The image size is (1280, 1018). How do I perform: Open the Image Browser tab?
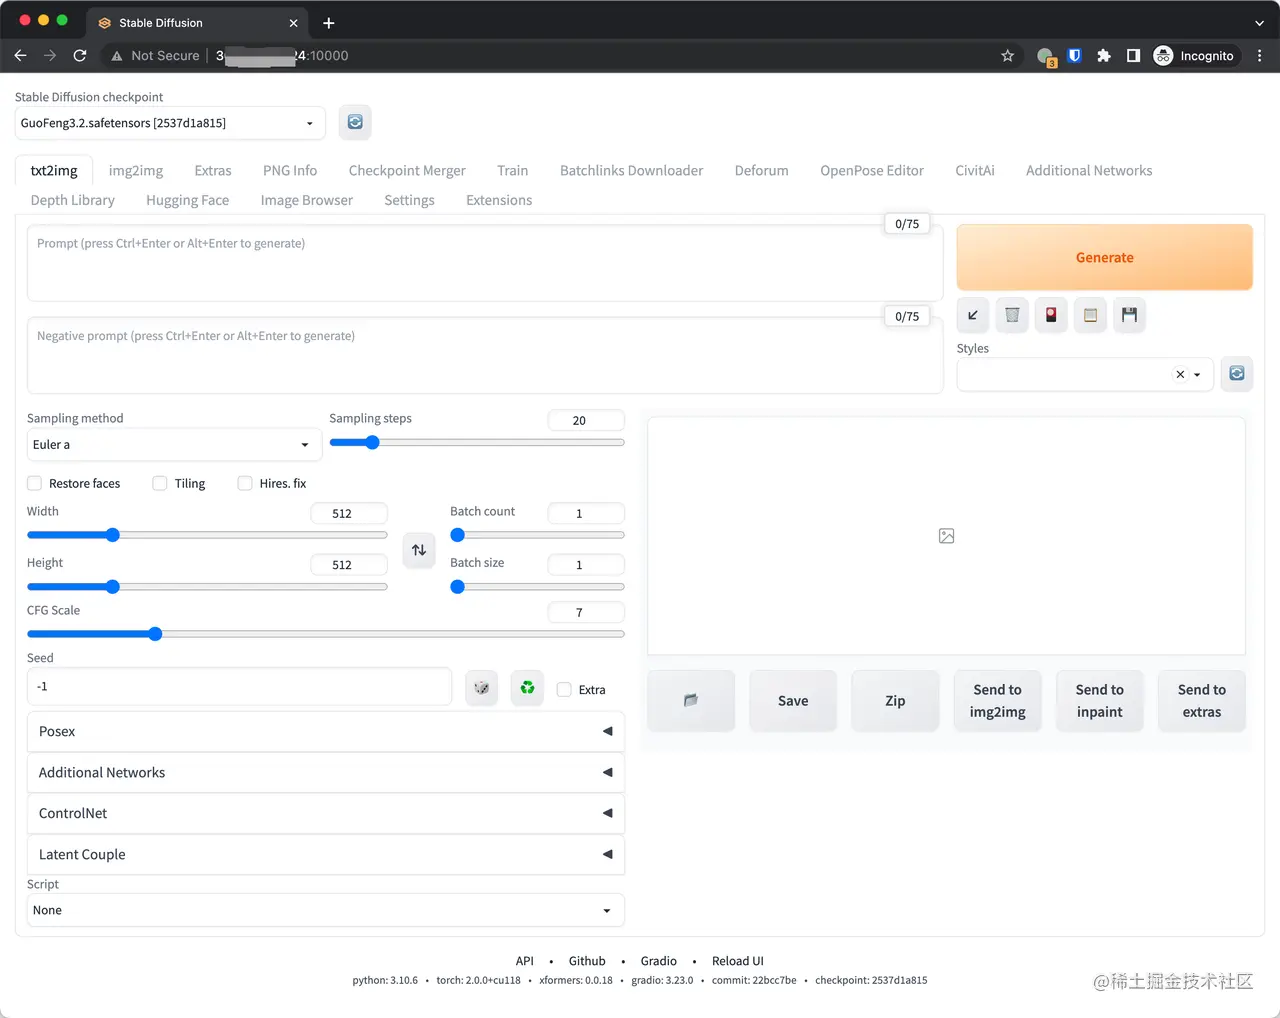pos(307,200)
